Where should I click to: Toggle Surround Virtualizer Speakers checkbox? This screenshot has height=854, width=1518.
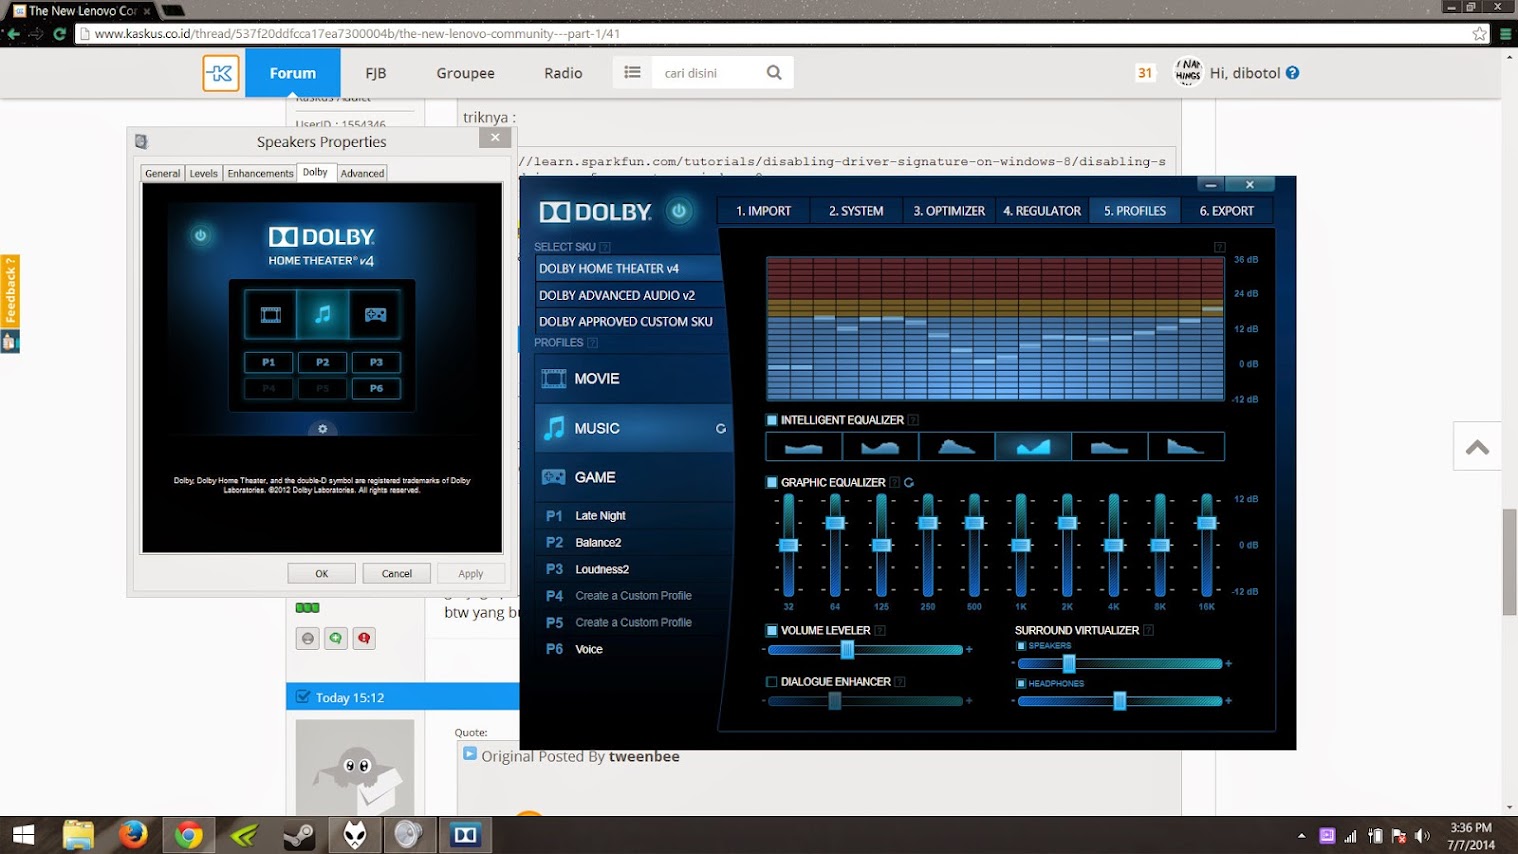[1021, 646]
